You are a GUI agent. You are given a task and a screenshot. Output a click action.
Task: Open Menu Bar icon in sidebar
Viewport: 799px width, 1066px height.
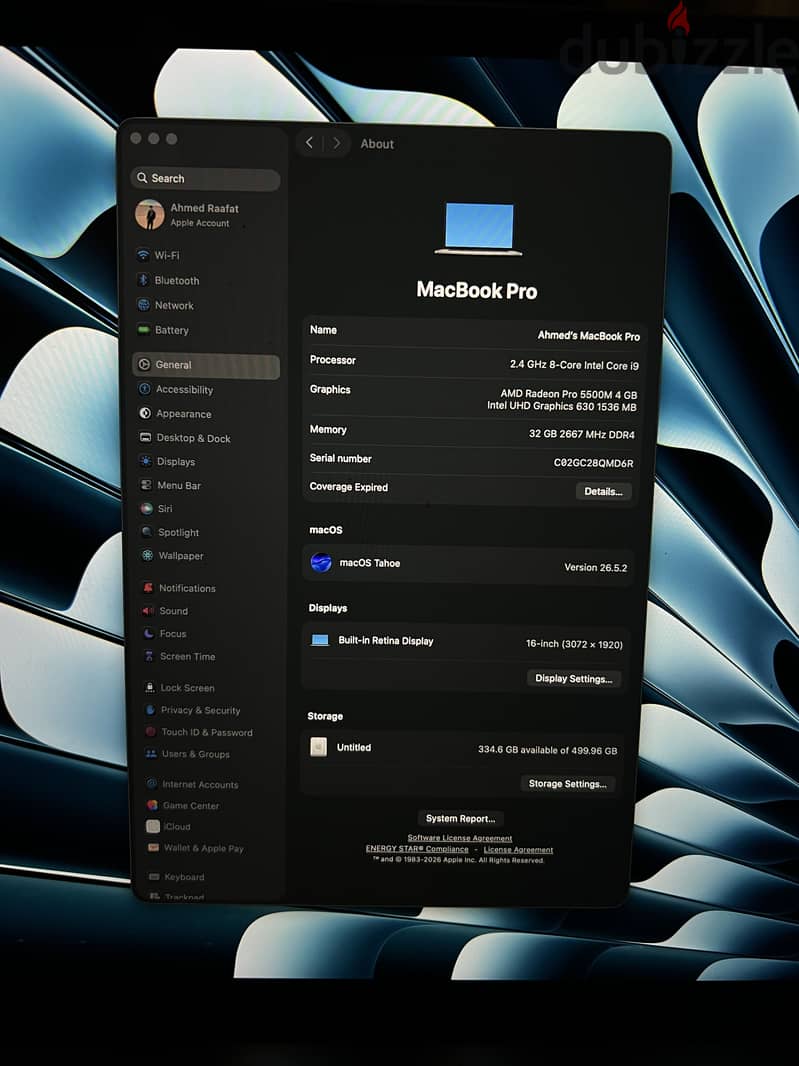(146, 485)
